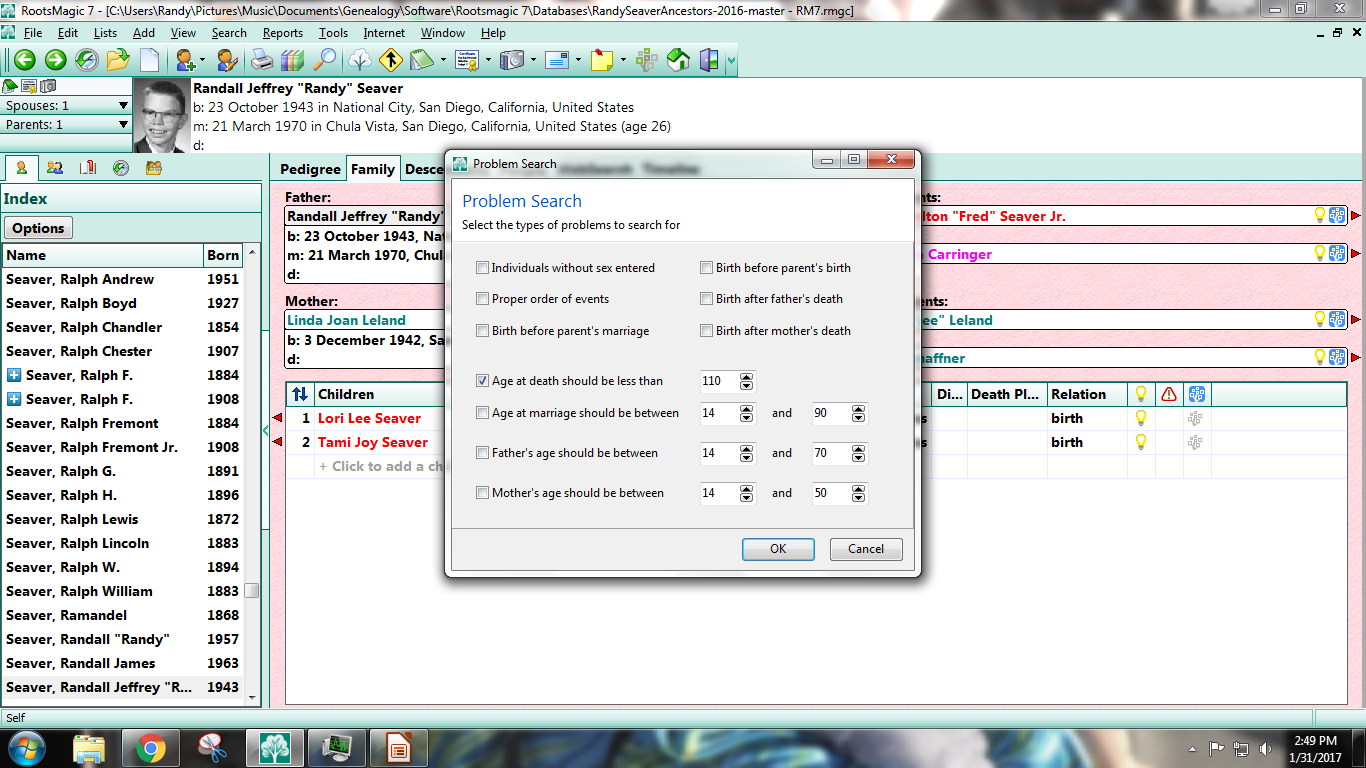This screenshot has height=768, width=1366.
Task: Click the bookmarks book icon in sidebar tabs
Action: coord(88,168)
